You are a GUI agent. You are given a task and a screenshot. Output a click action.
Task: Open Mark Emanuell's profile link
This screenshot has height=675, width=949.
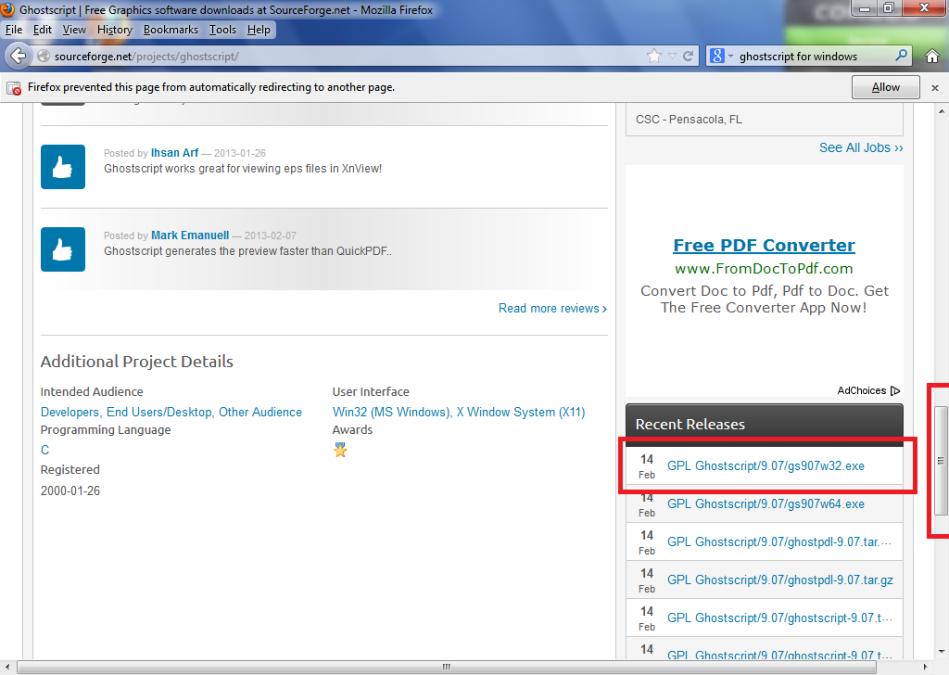pyautogui.click(x=190, y=235)
